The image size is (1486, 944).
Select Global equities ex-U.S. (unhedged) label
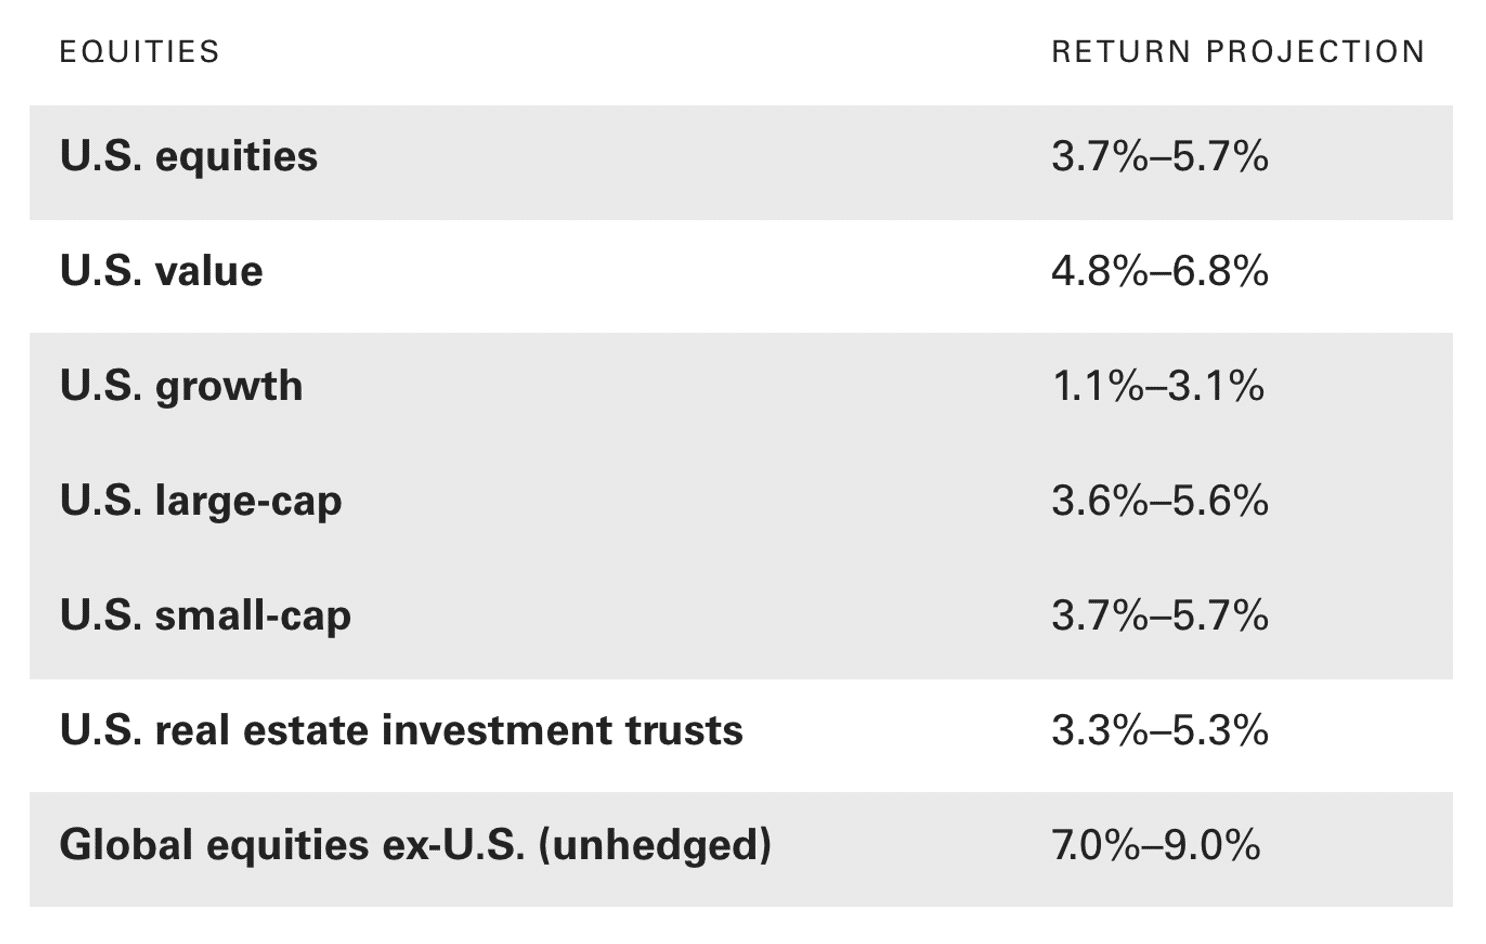415,846
